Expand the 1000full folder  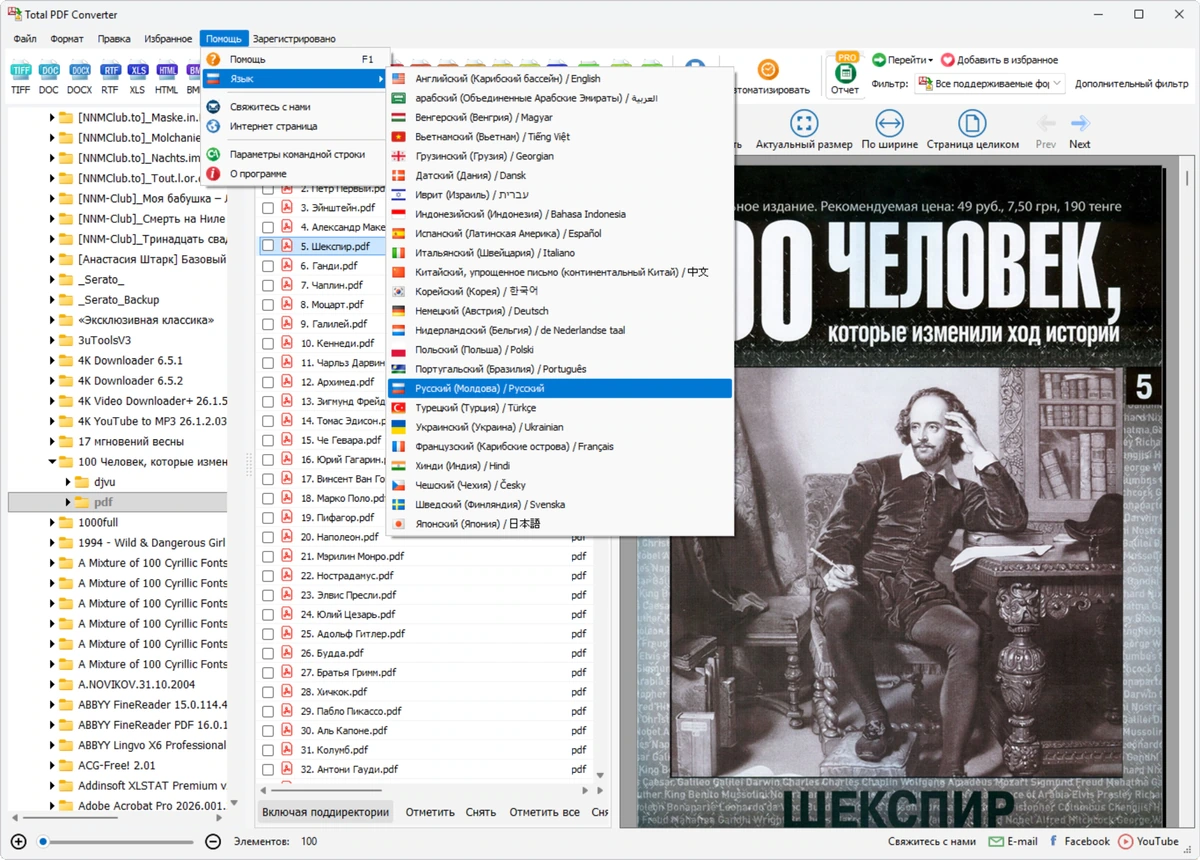[52, 522]
